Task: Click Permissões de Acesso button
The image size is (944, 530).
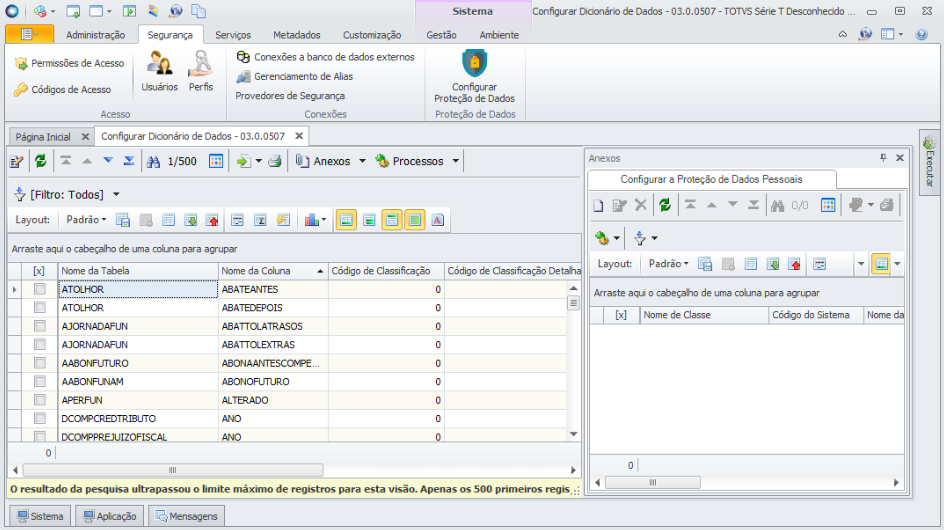Action: coord(69,63)
